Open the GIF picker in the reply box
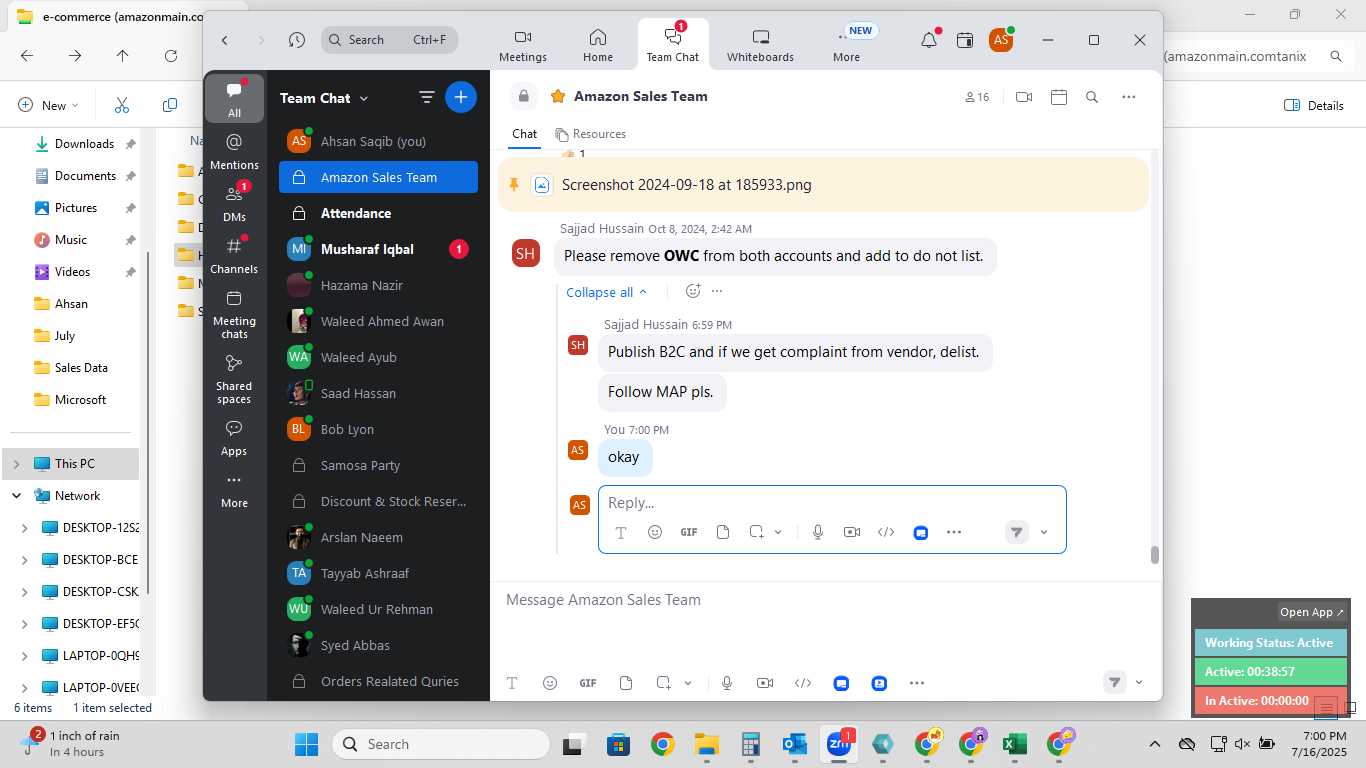The width and height of the screenshot is (1366, 768). click(x=688, y=532)
